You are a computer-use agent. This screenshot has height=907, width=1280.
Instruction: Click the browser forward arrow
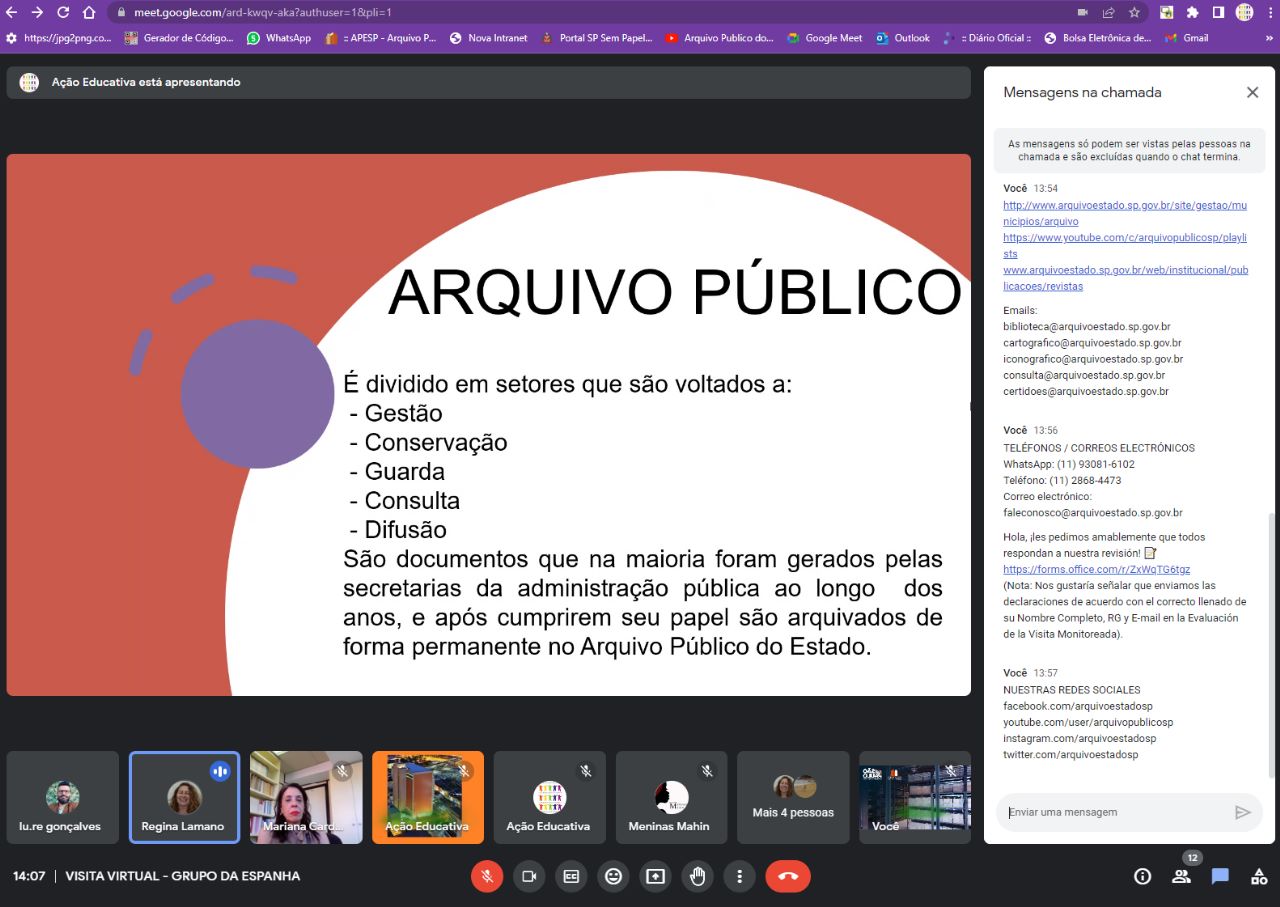37,13
